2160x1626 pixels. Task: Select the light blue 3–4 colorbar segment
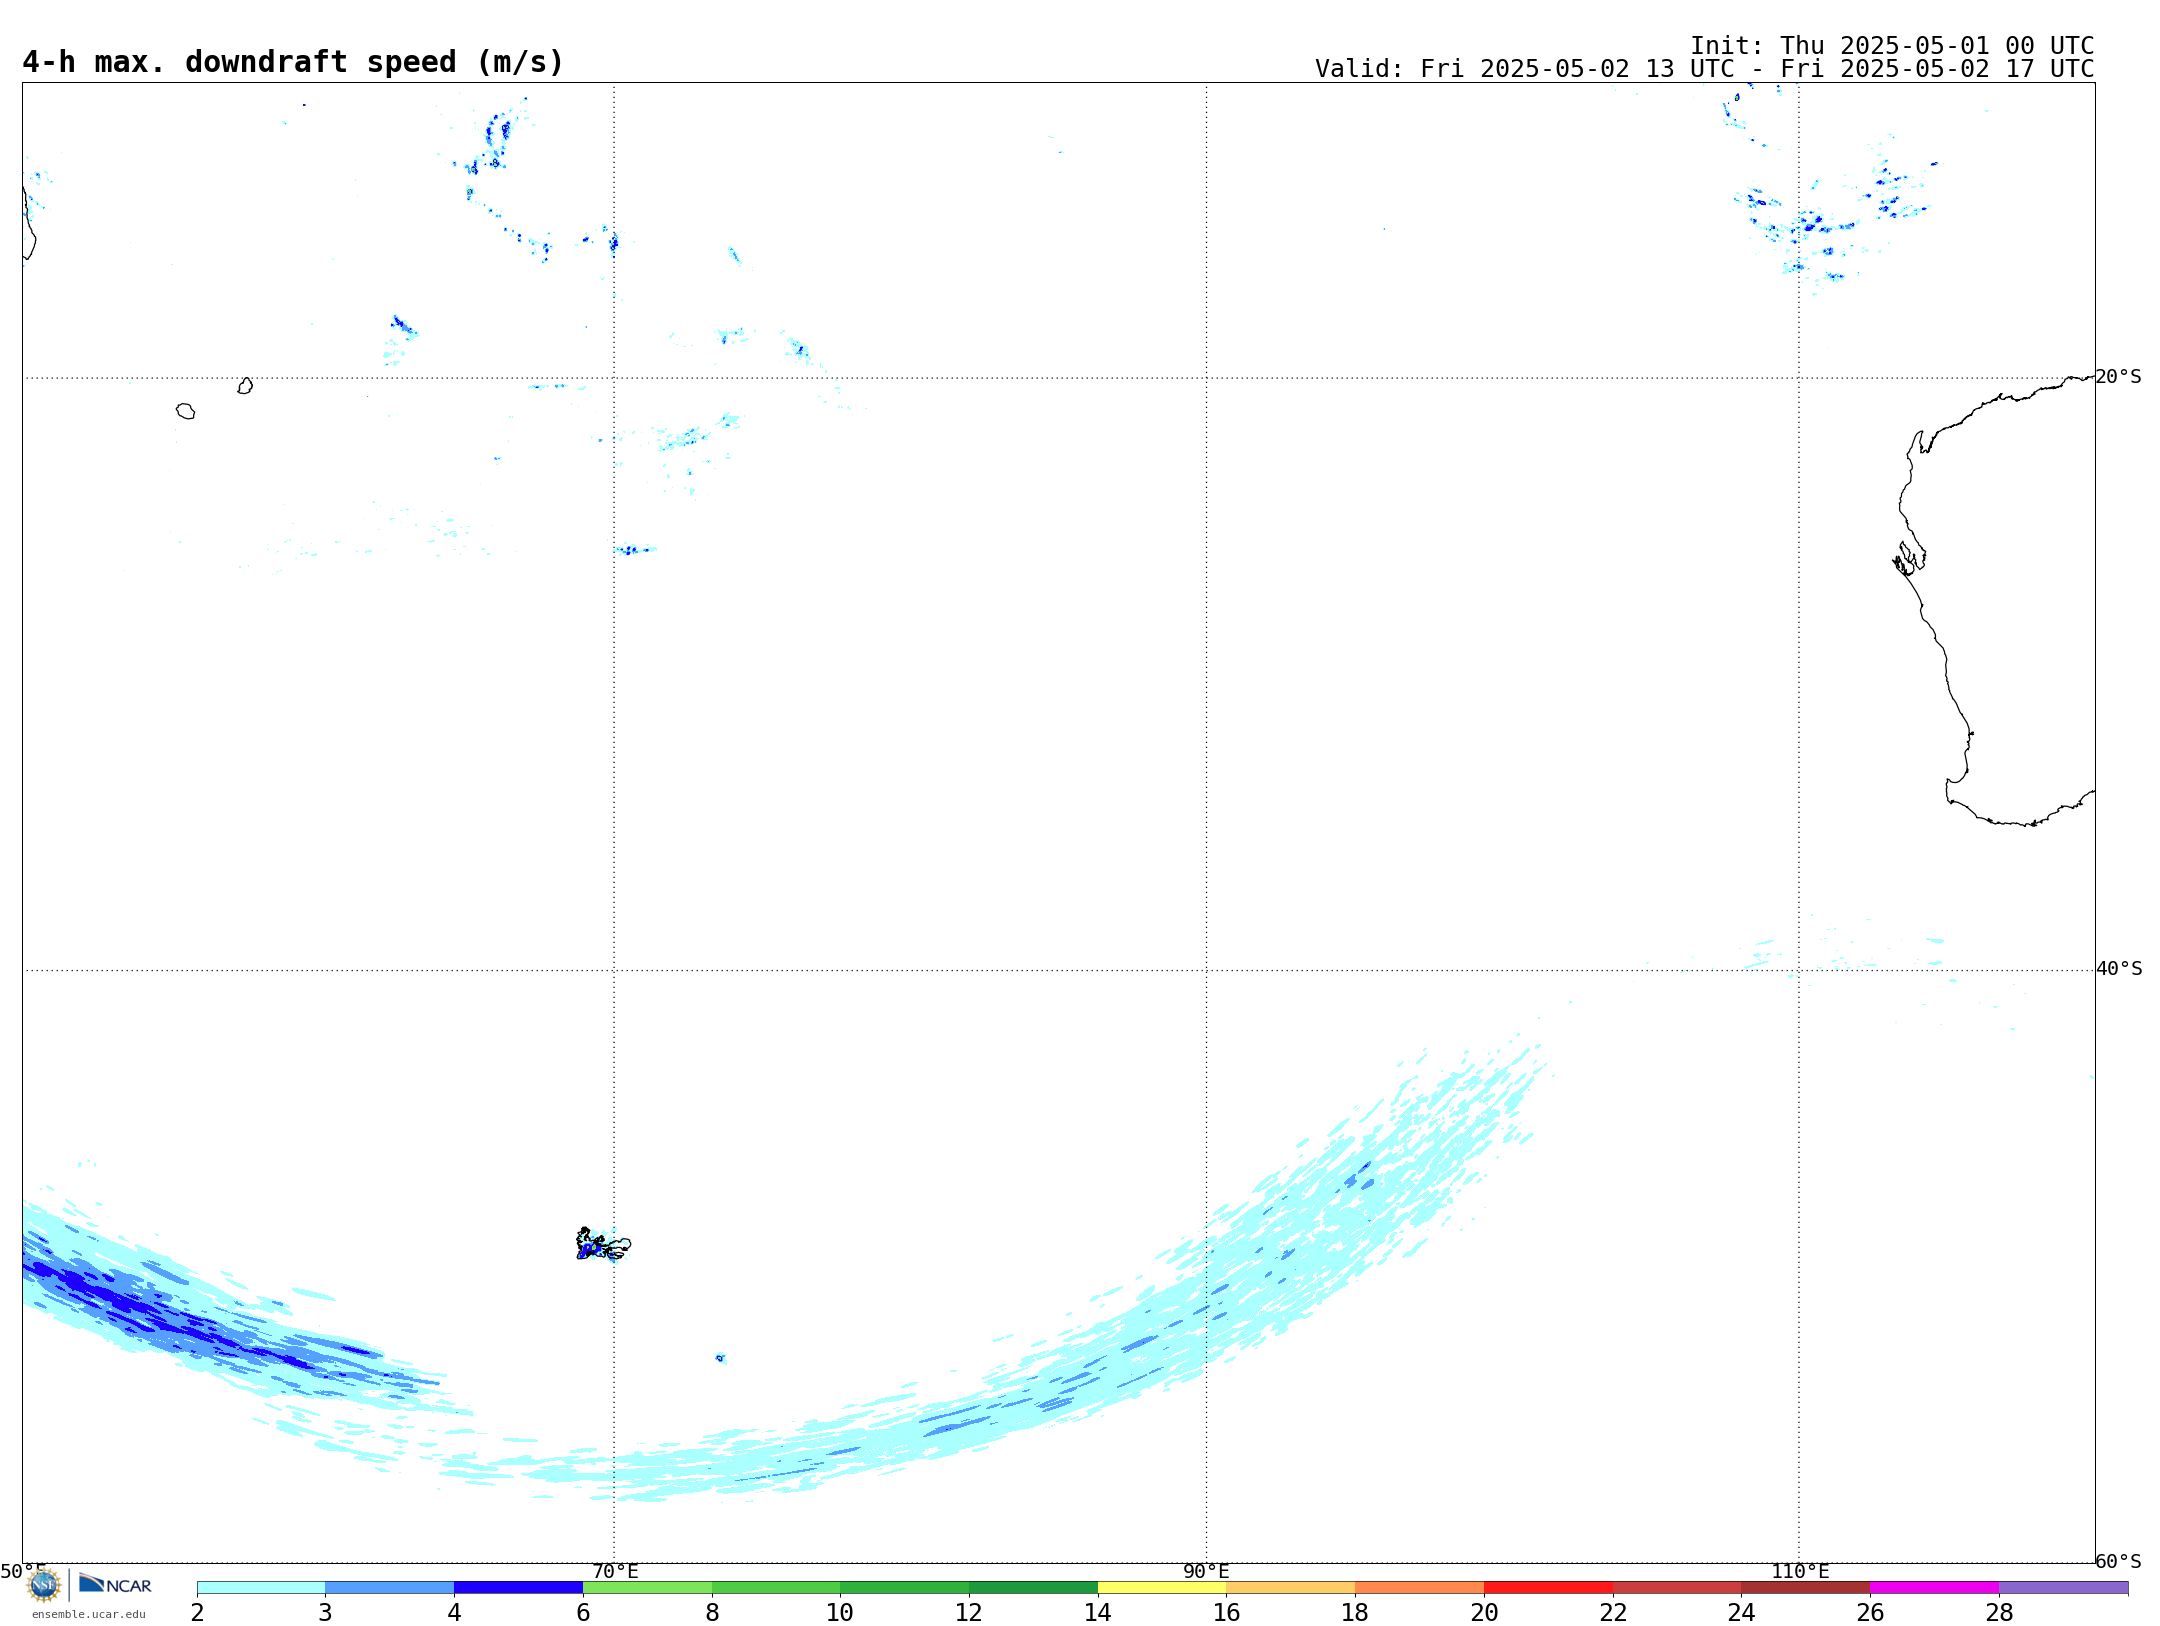coord(389,1588)
